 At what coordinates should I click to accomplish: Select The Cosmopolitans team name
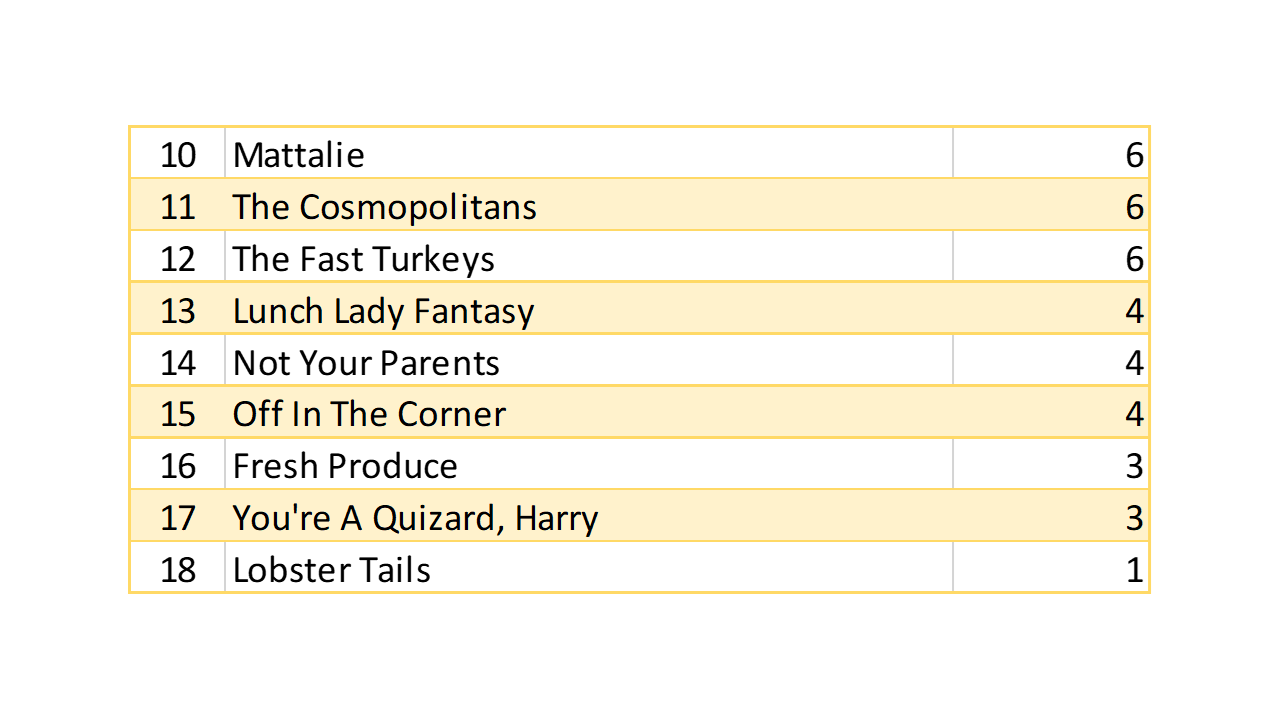pyautogui.click(x=385, y=207)
